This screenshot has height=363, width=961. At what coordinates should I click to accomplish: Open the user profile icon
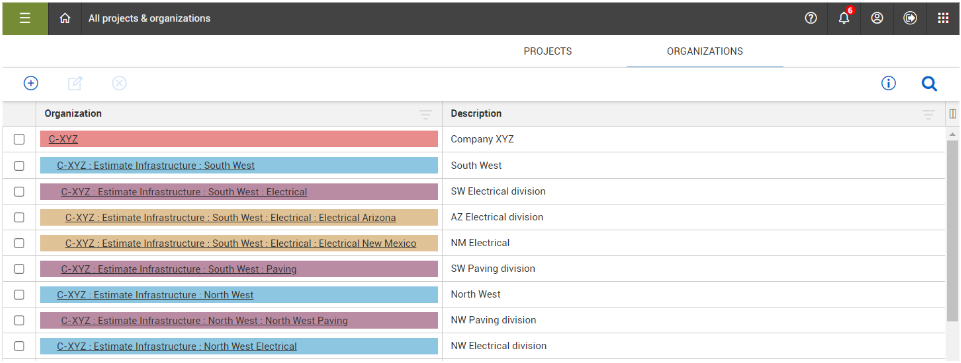tap(877, 18)
